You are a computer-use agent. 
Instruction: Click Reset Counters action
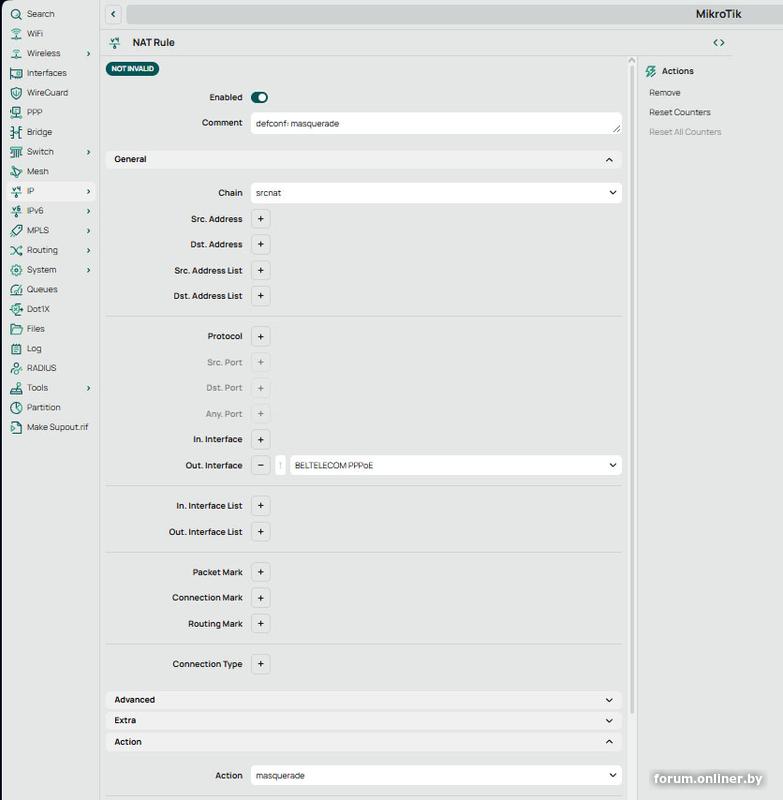(x=679, y=112)
